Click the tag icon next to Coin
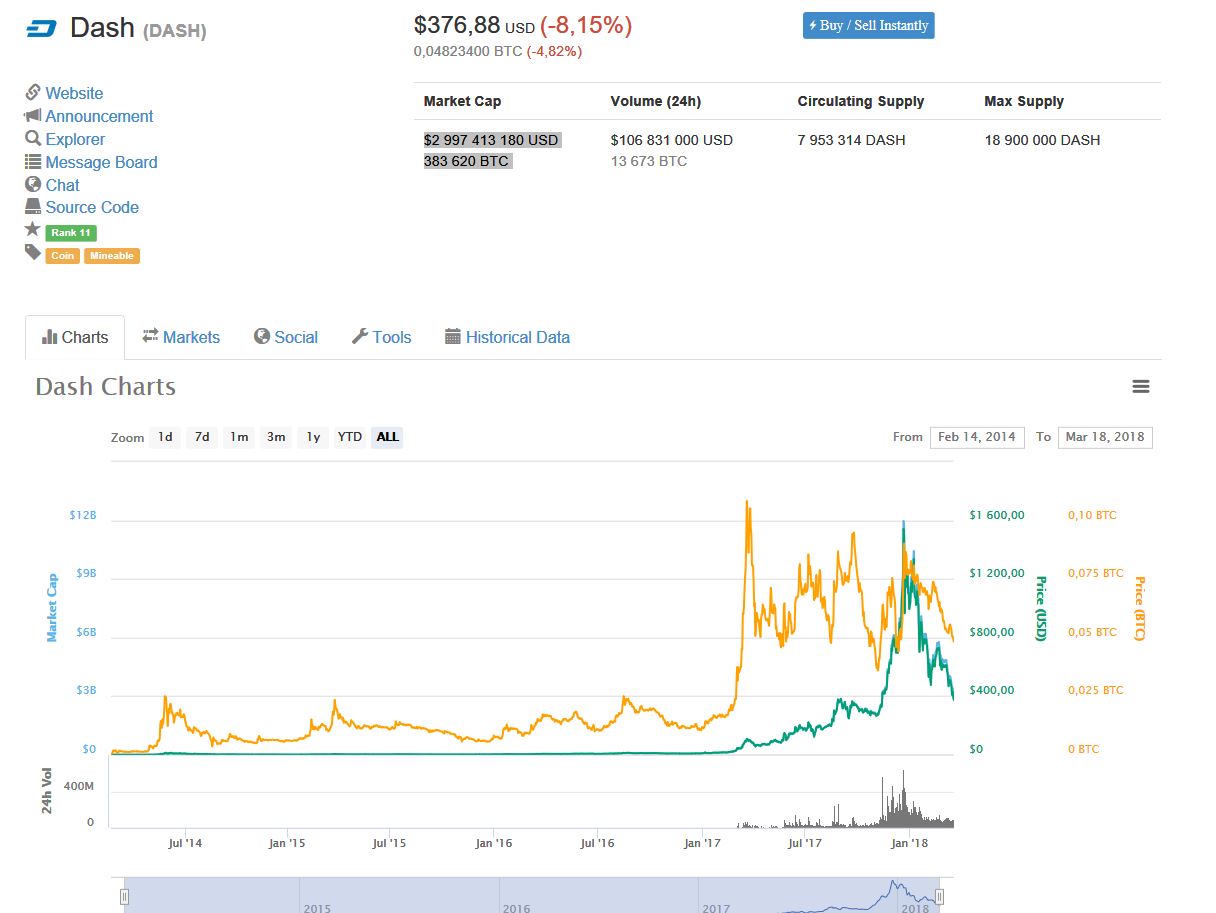The width and height of the screenshot is (1216, 913). click(x=33, y=253)
